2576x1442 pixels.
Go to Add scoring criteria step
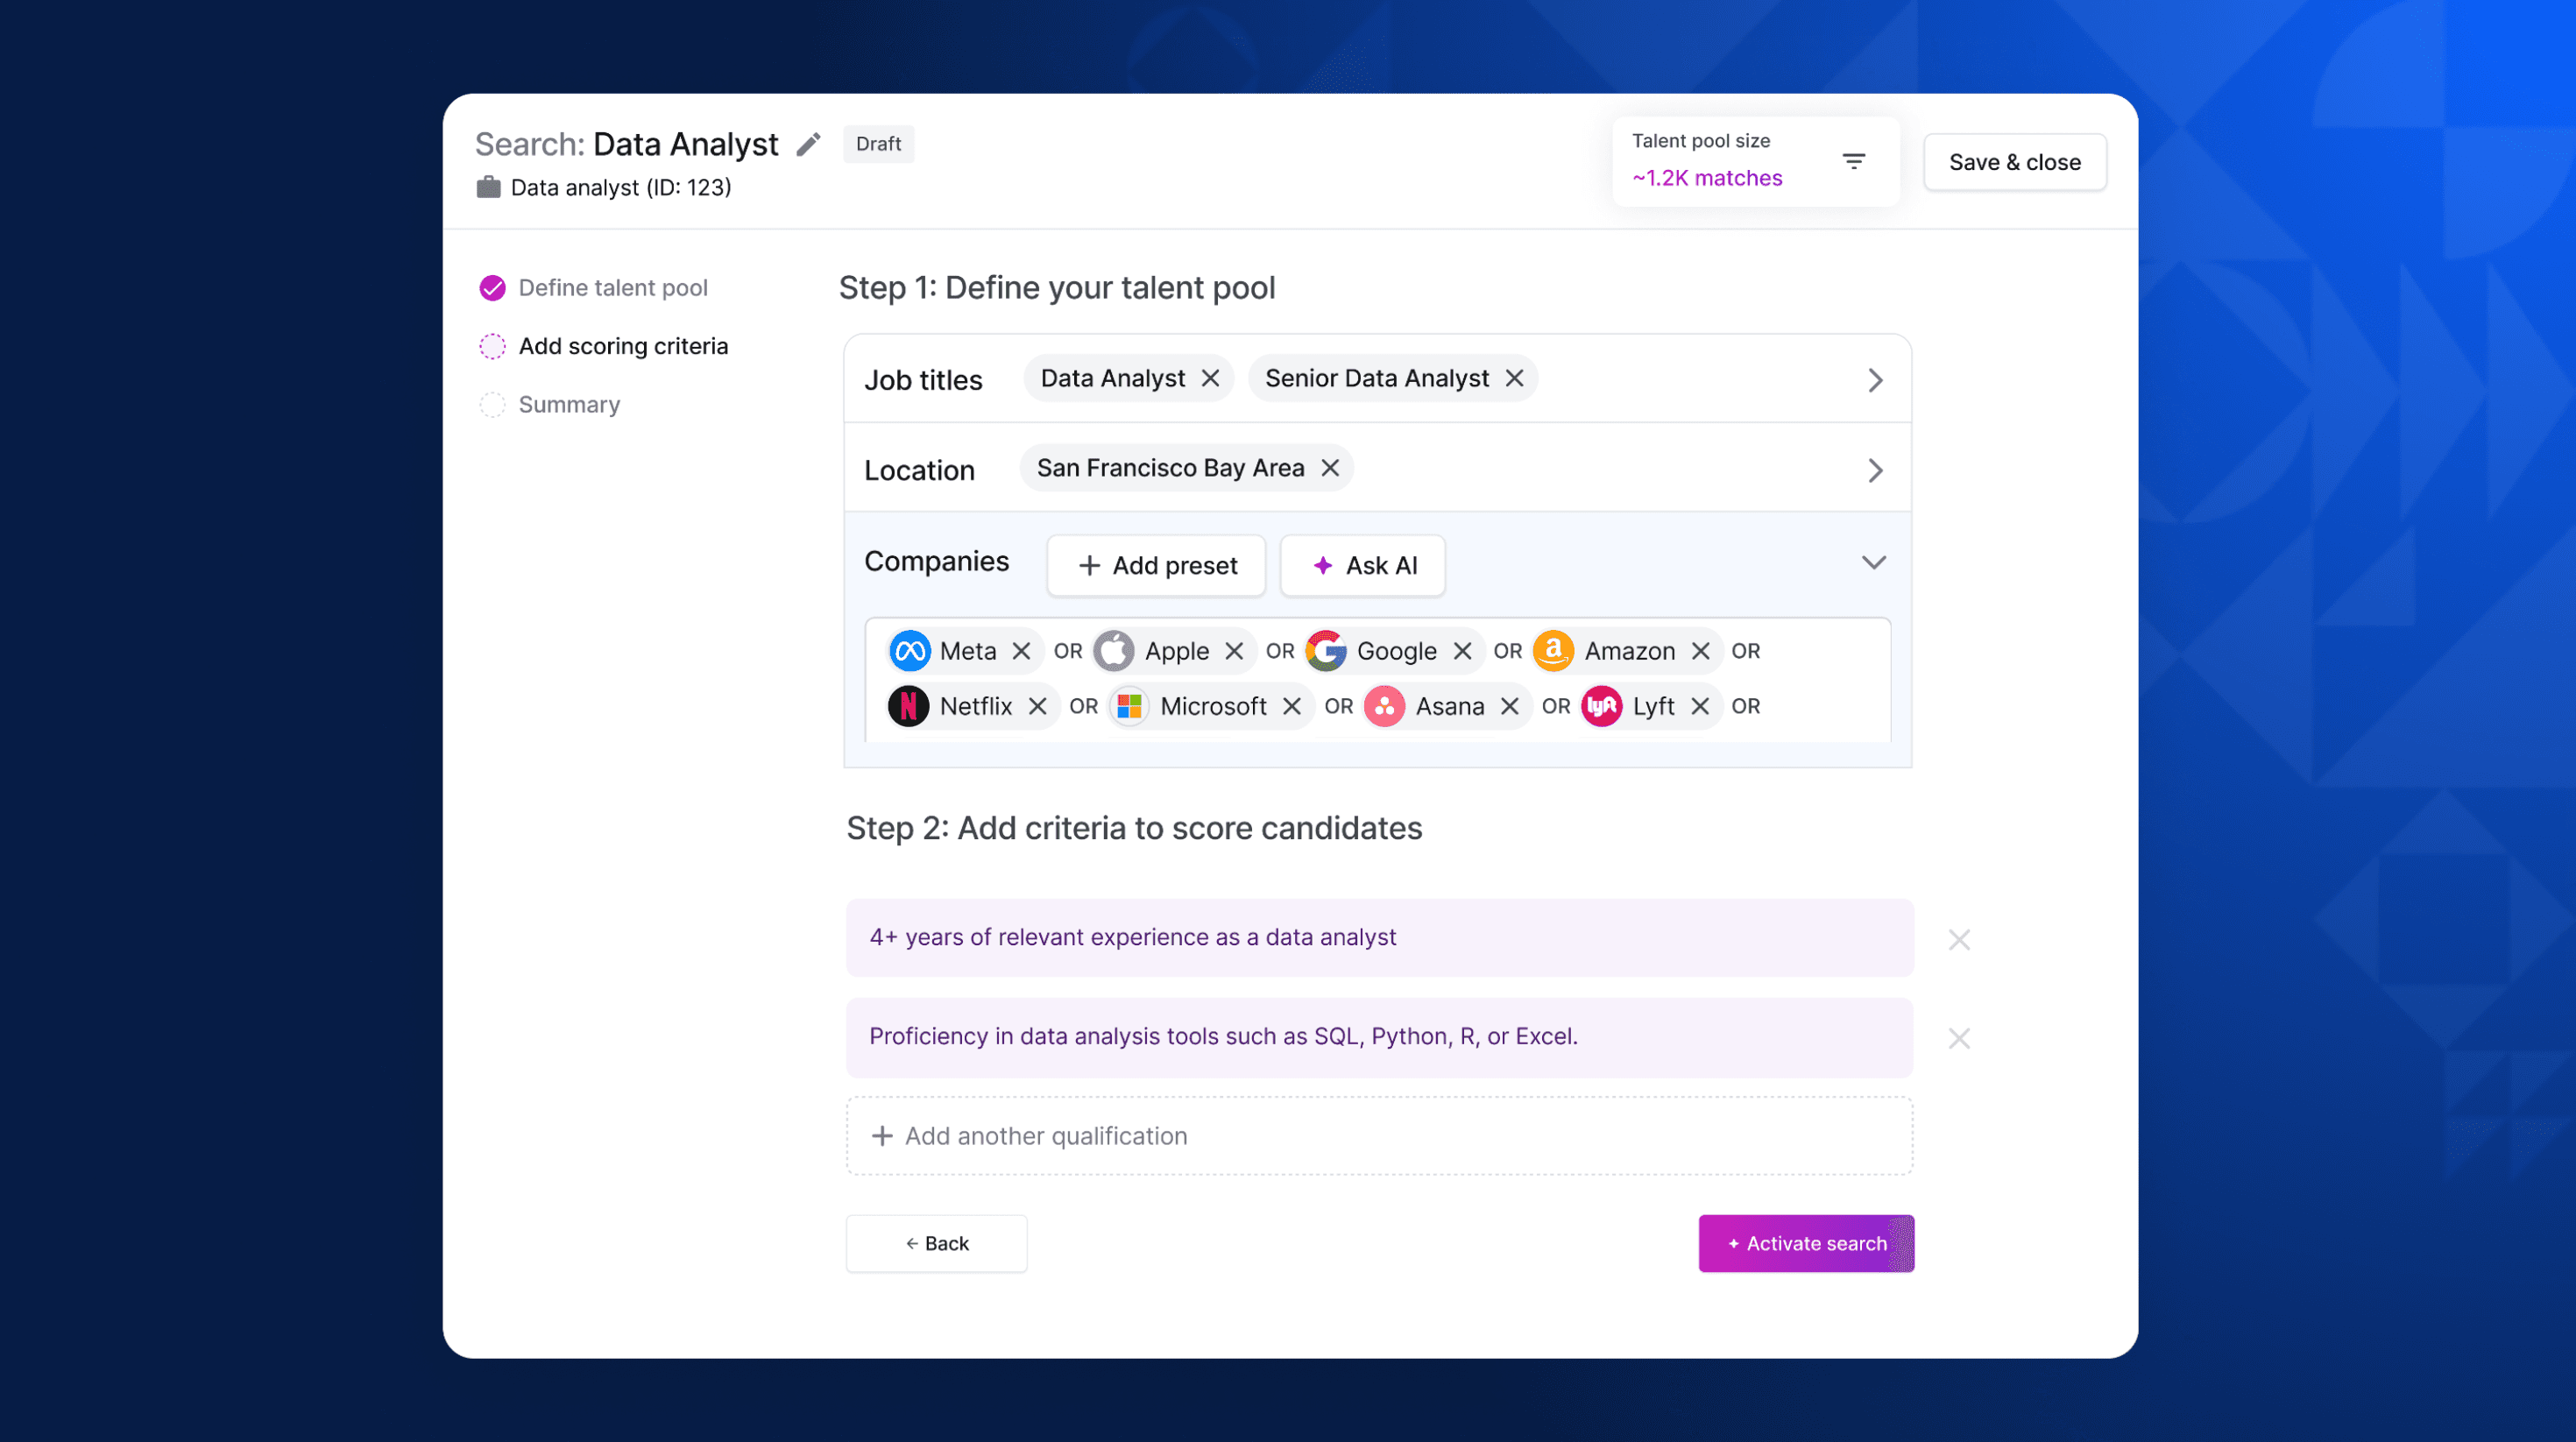622,346
